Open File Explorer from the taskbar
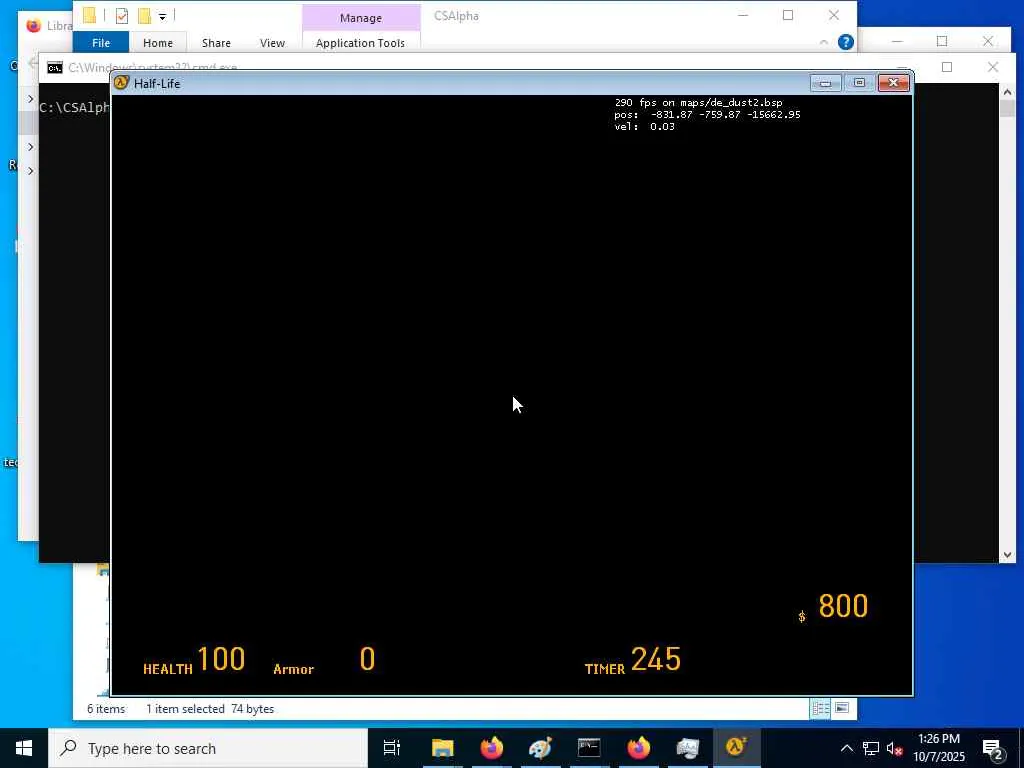 (442, 748)
